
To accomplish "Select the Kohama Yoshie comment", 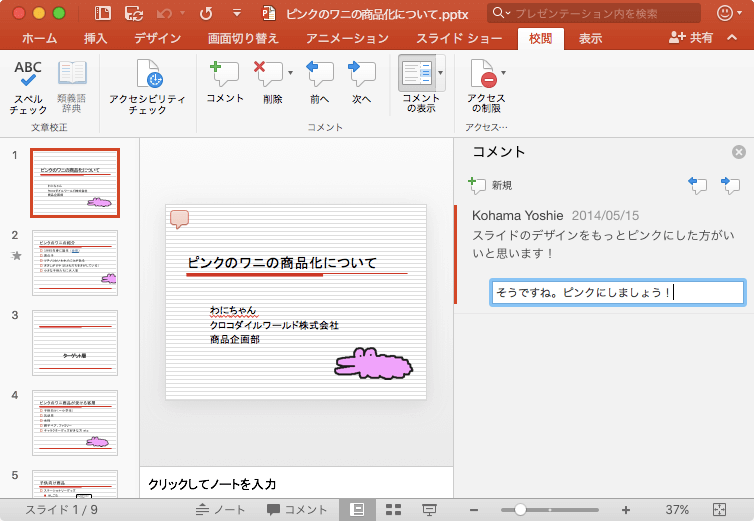I will coord(603,235).
